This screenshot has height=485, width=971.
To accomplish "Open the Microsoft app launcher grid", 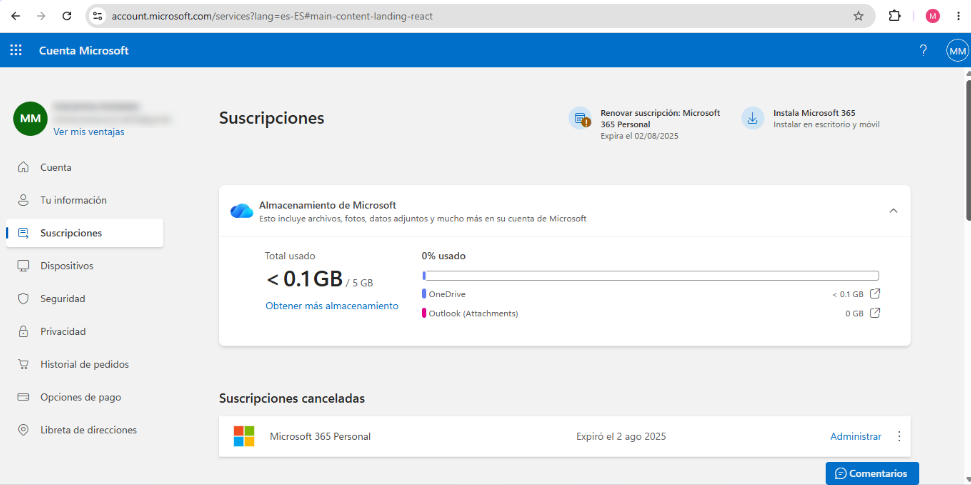I will pos(16,50).
